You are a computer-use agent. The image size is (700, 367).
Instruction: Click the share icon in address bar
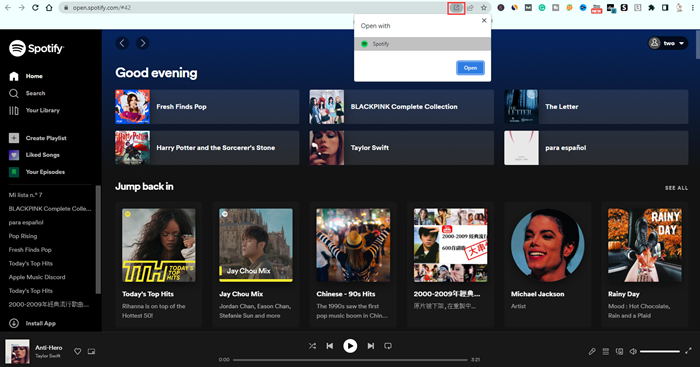470,8
